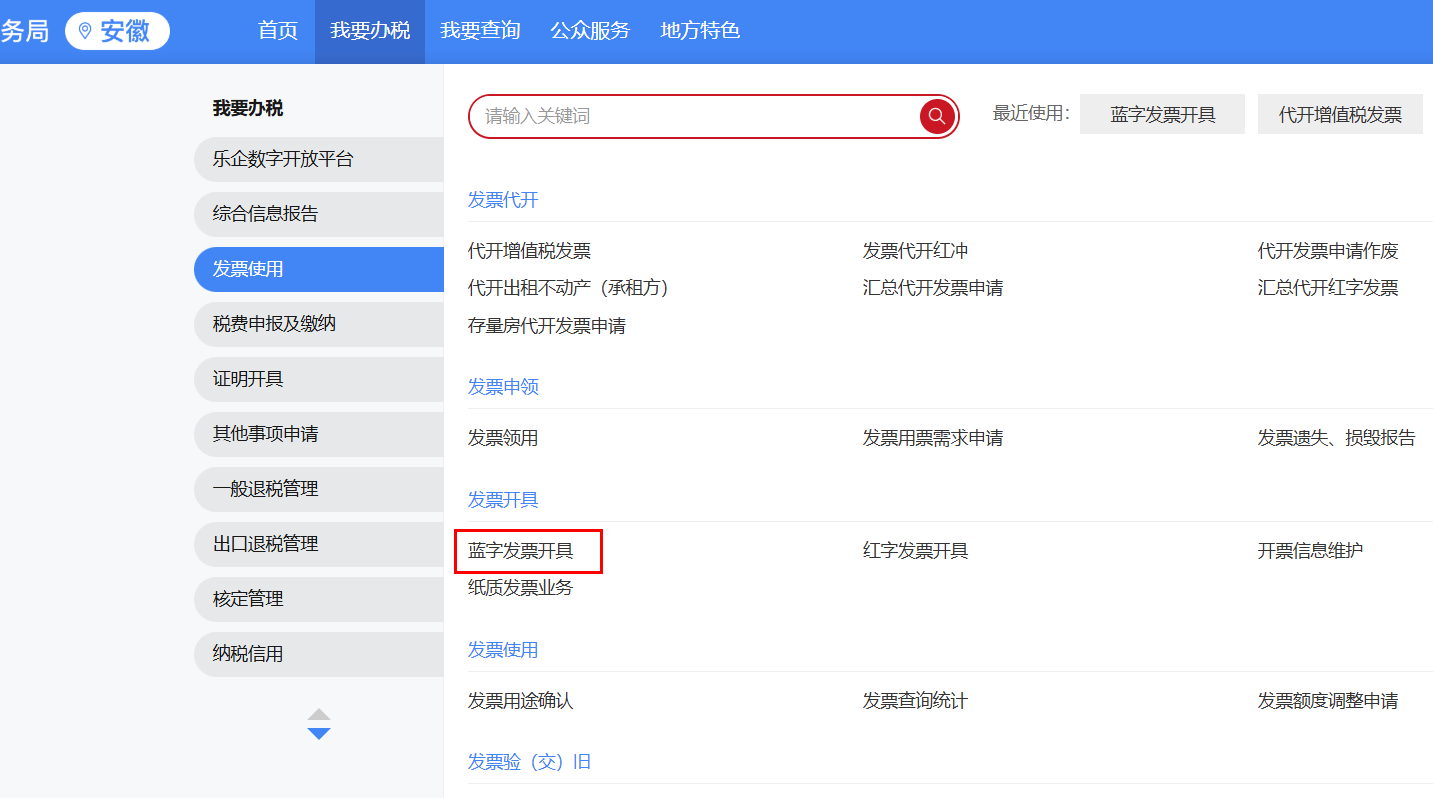This screenshot has height=798, width=1433.
Task: Open the 汇总代开发票申请 link
Action: (x=933, y=288)
